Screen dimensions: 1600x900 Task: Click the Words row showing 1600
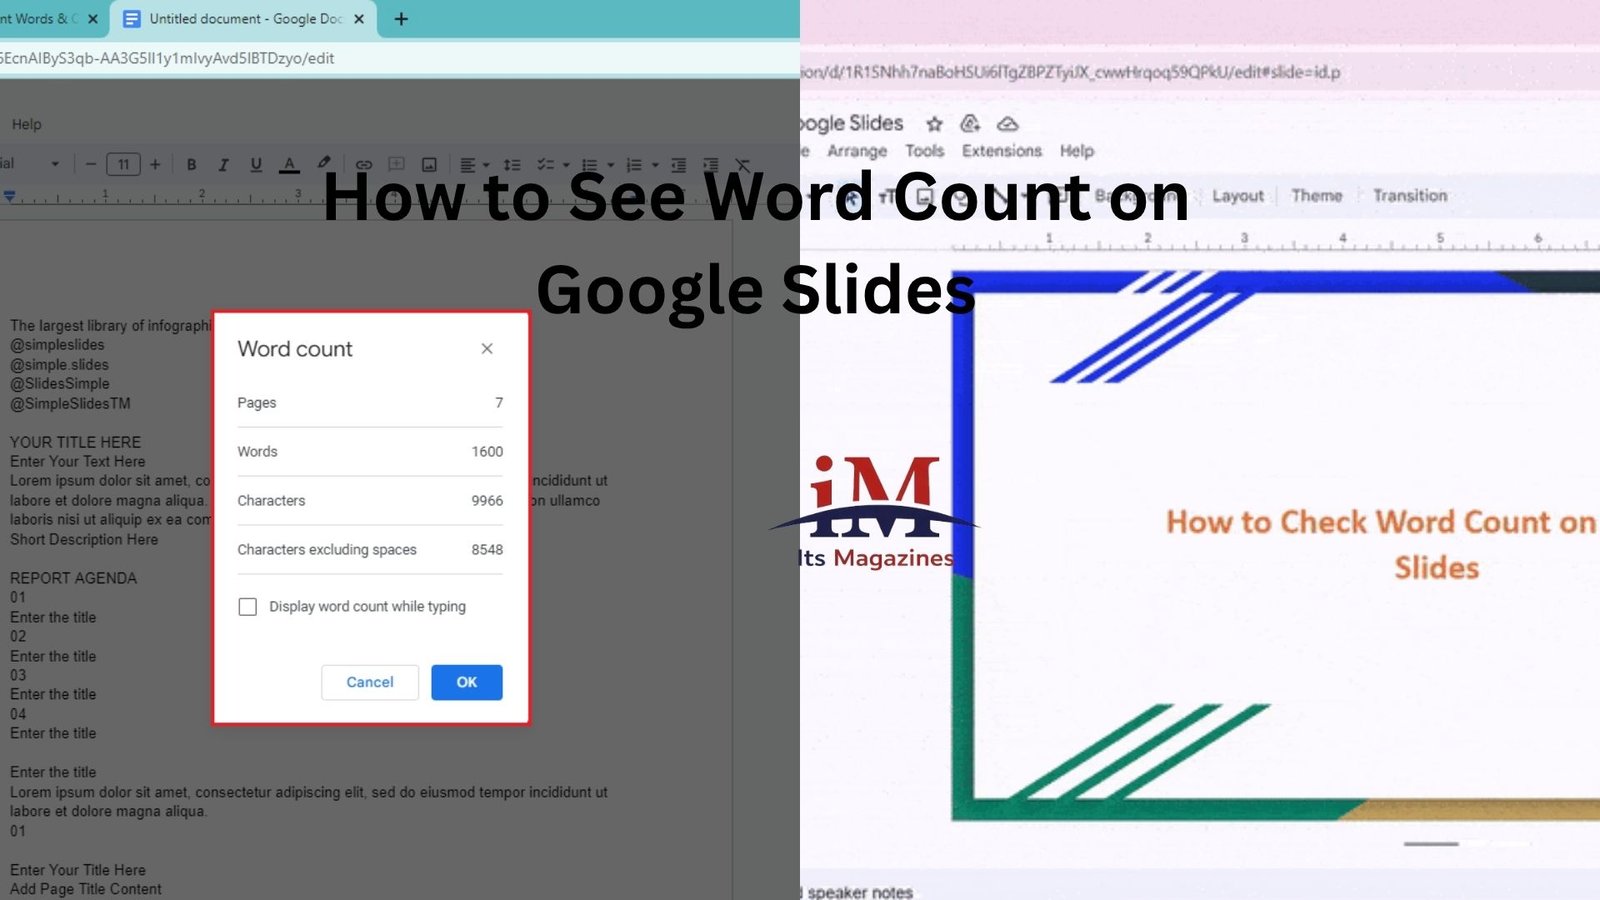pos(370,452)
